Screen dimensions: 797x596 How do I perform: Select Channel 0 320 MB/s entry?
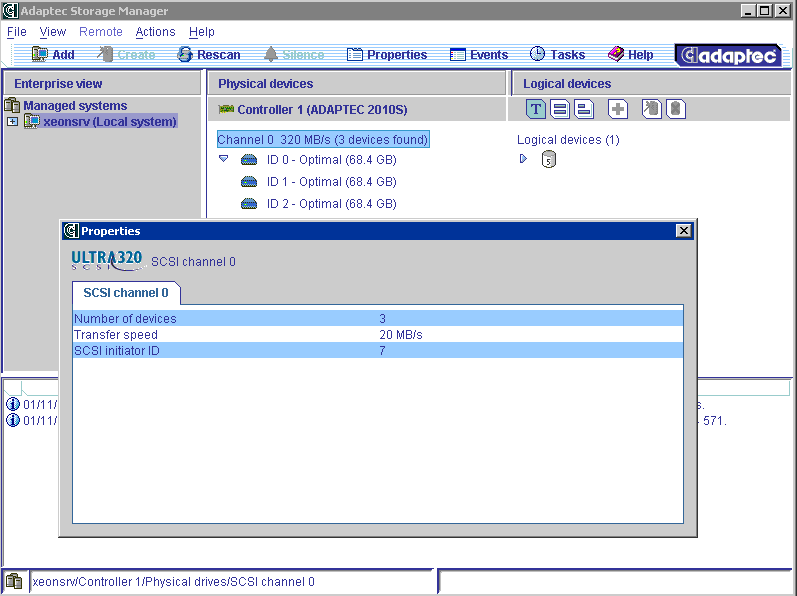[323, 139]
